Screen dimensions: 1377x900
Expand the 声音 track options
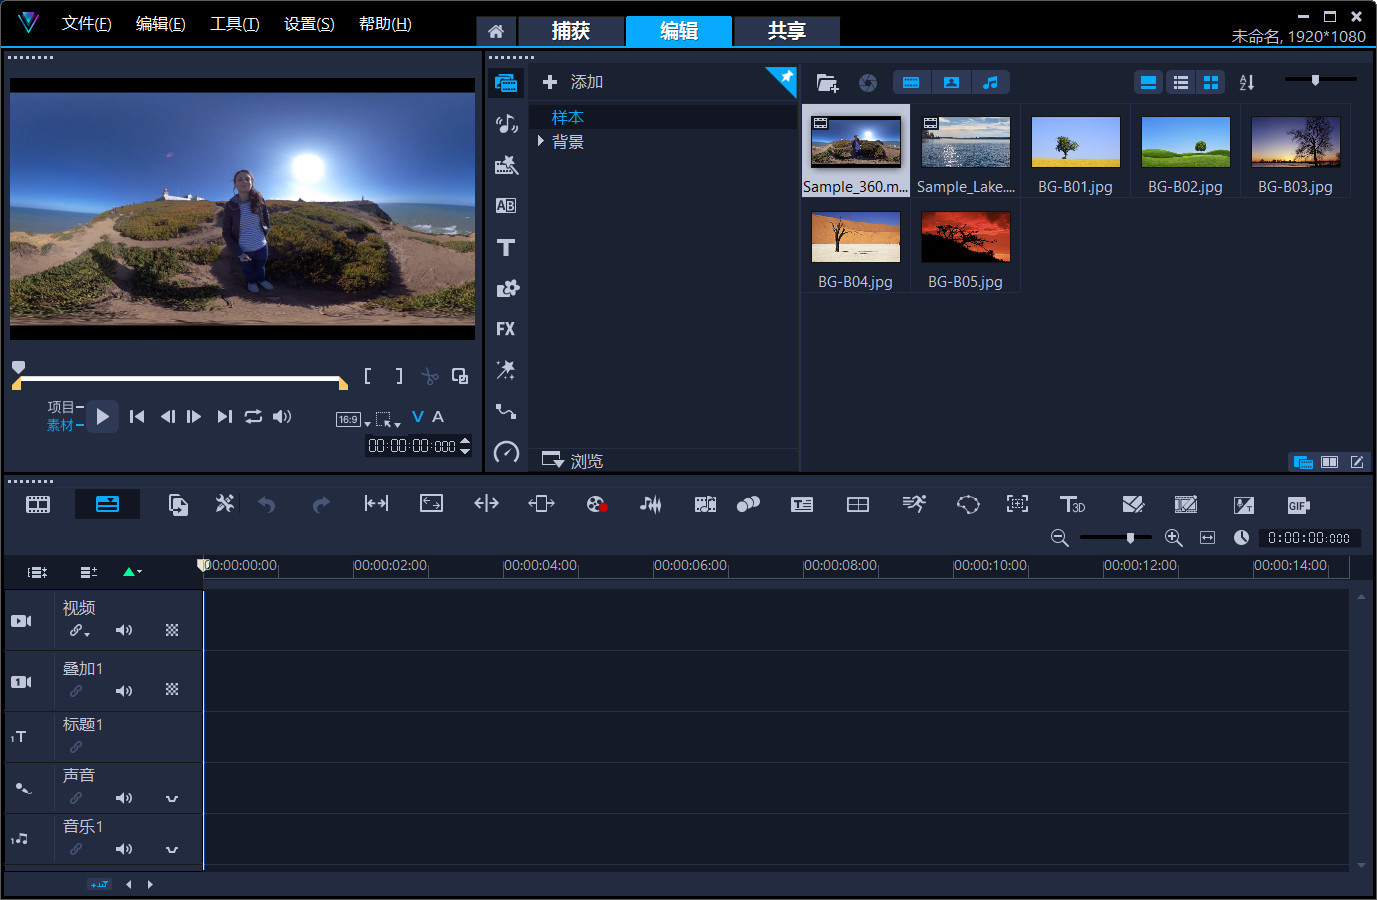[x=172, y=798]
